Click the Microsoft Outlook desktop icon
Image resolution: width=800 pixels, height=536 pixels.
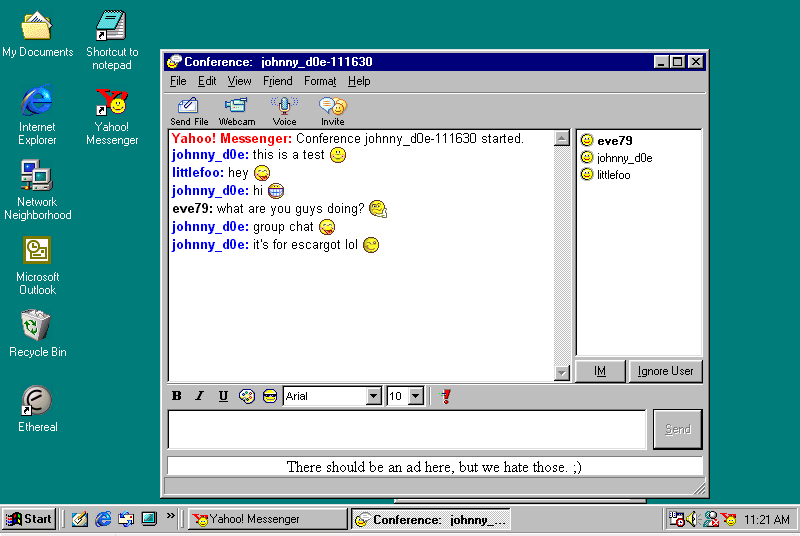coord(37,265)
